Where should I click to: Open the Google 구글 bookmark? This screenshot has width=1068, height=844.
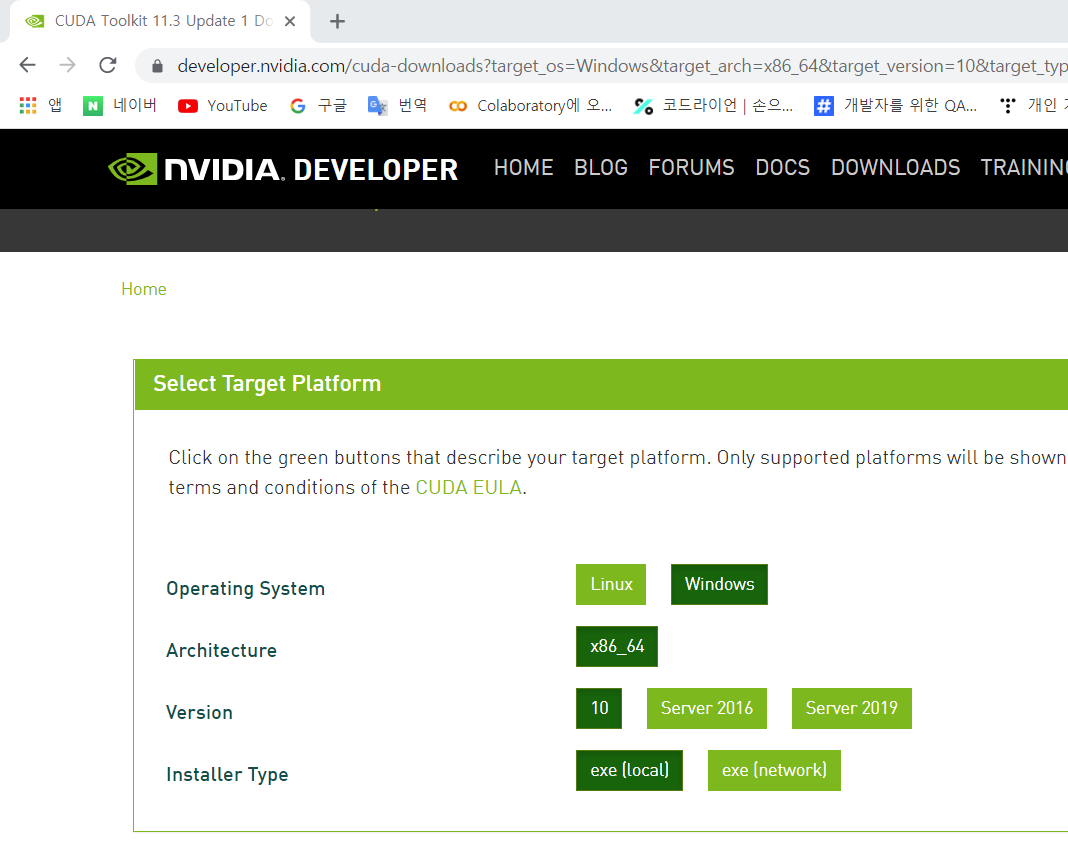318,106
